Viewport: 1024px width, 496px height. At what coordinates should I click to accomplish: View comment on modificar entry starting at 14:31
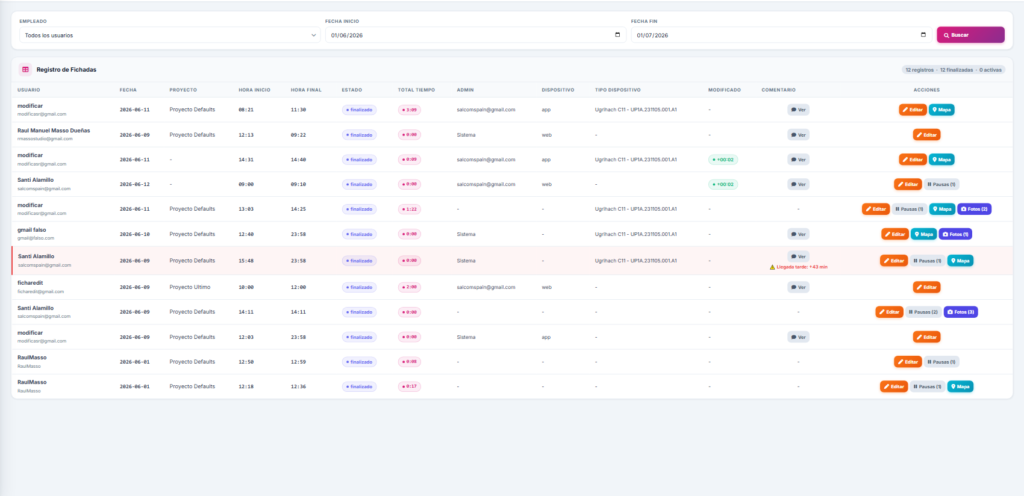(x=798, y=159)
